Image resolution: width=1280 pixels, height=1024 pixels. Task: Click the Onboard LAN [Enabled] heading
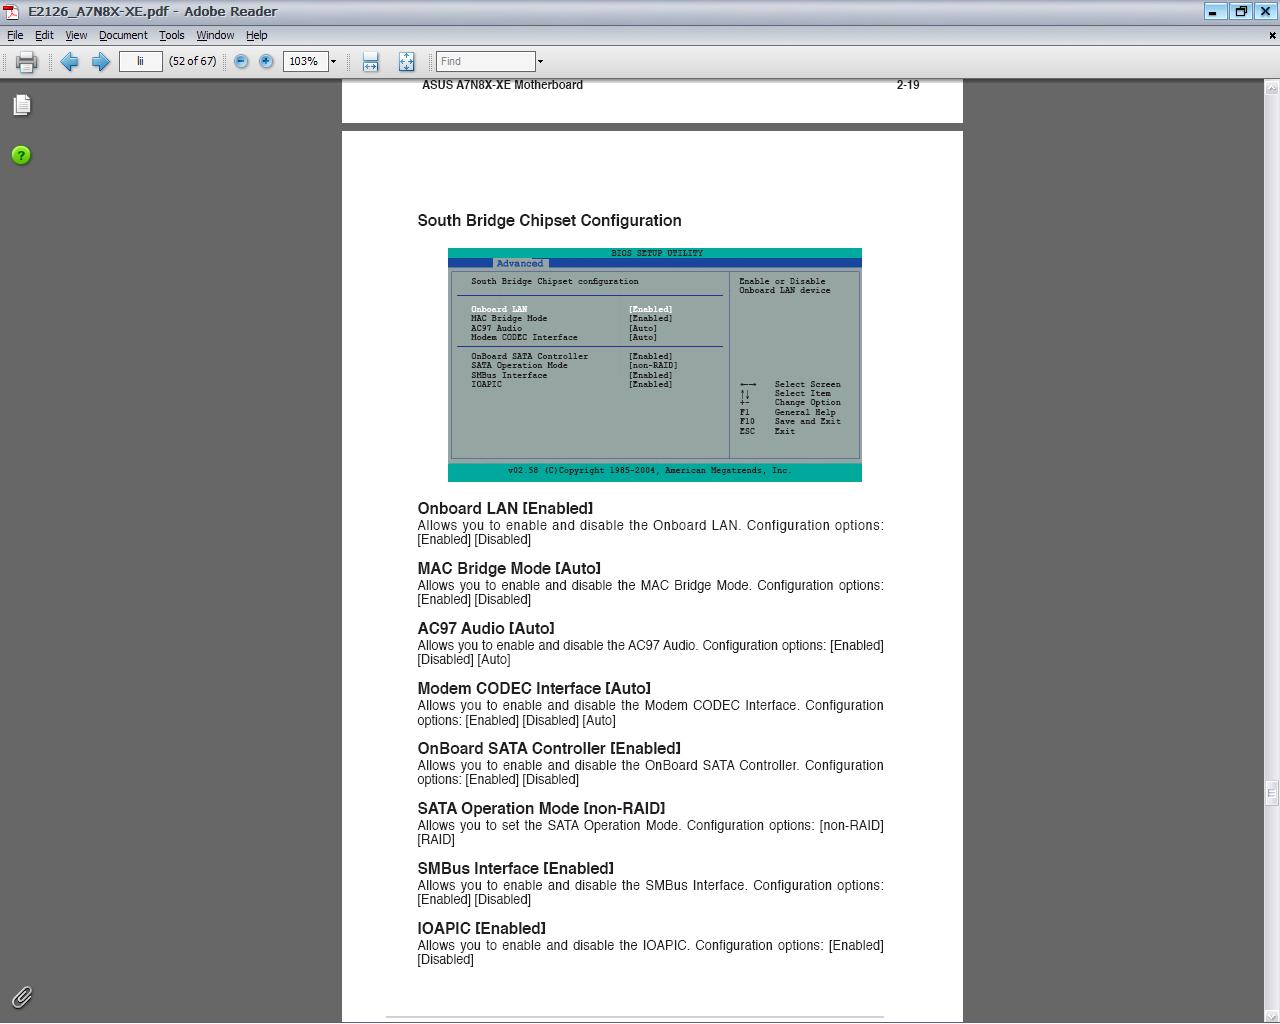[505, 508]
